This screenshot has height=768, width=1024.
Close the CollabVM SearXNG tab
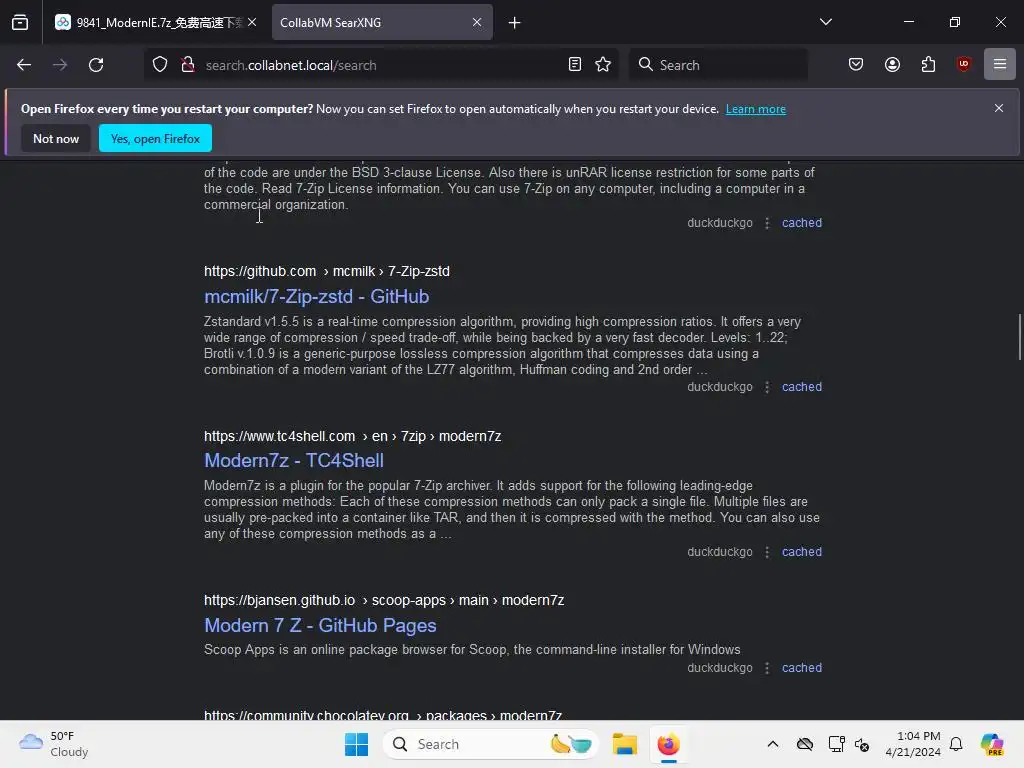tap(477, 22)
